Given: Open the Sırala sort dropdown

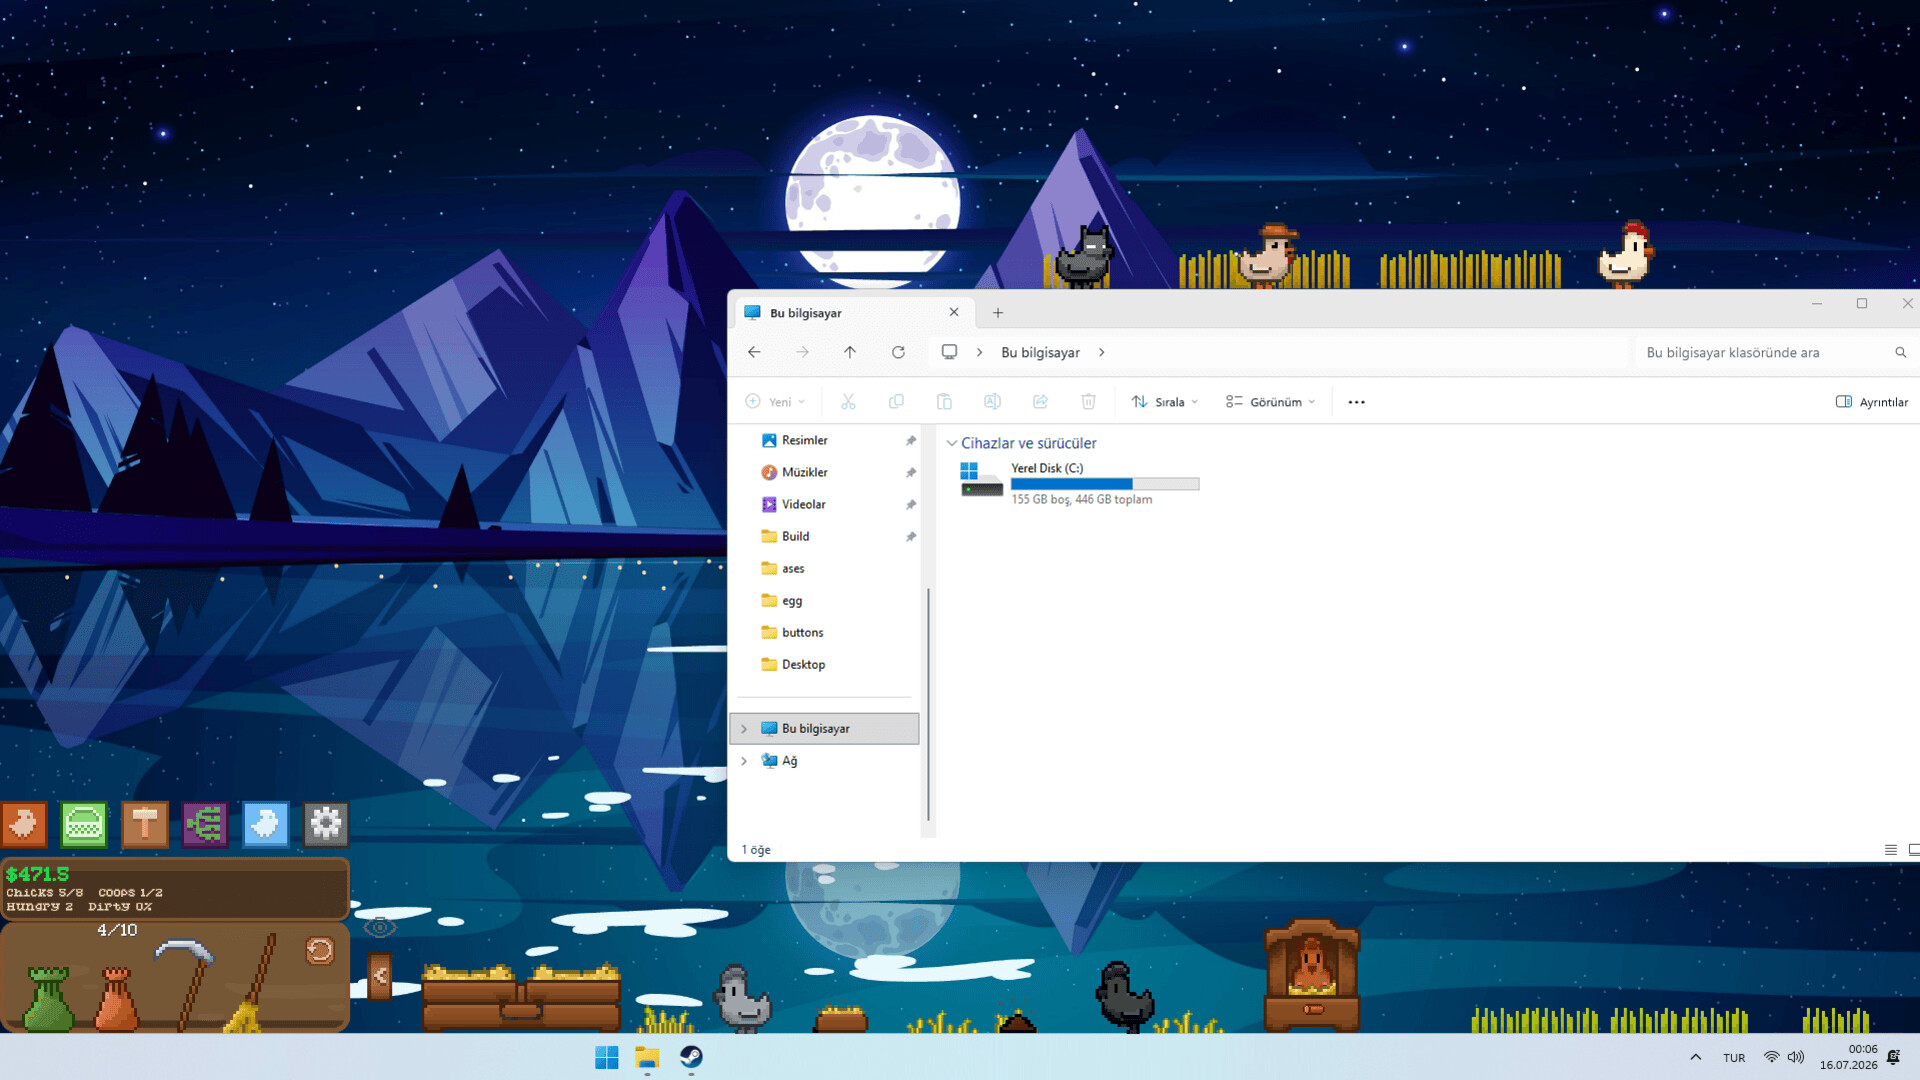Looking at the screenshot, I should (x=1165, y=402).
